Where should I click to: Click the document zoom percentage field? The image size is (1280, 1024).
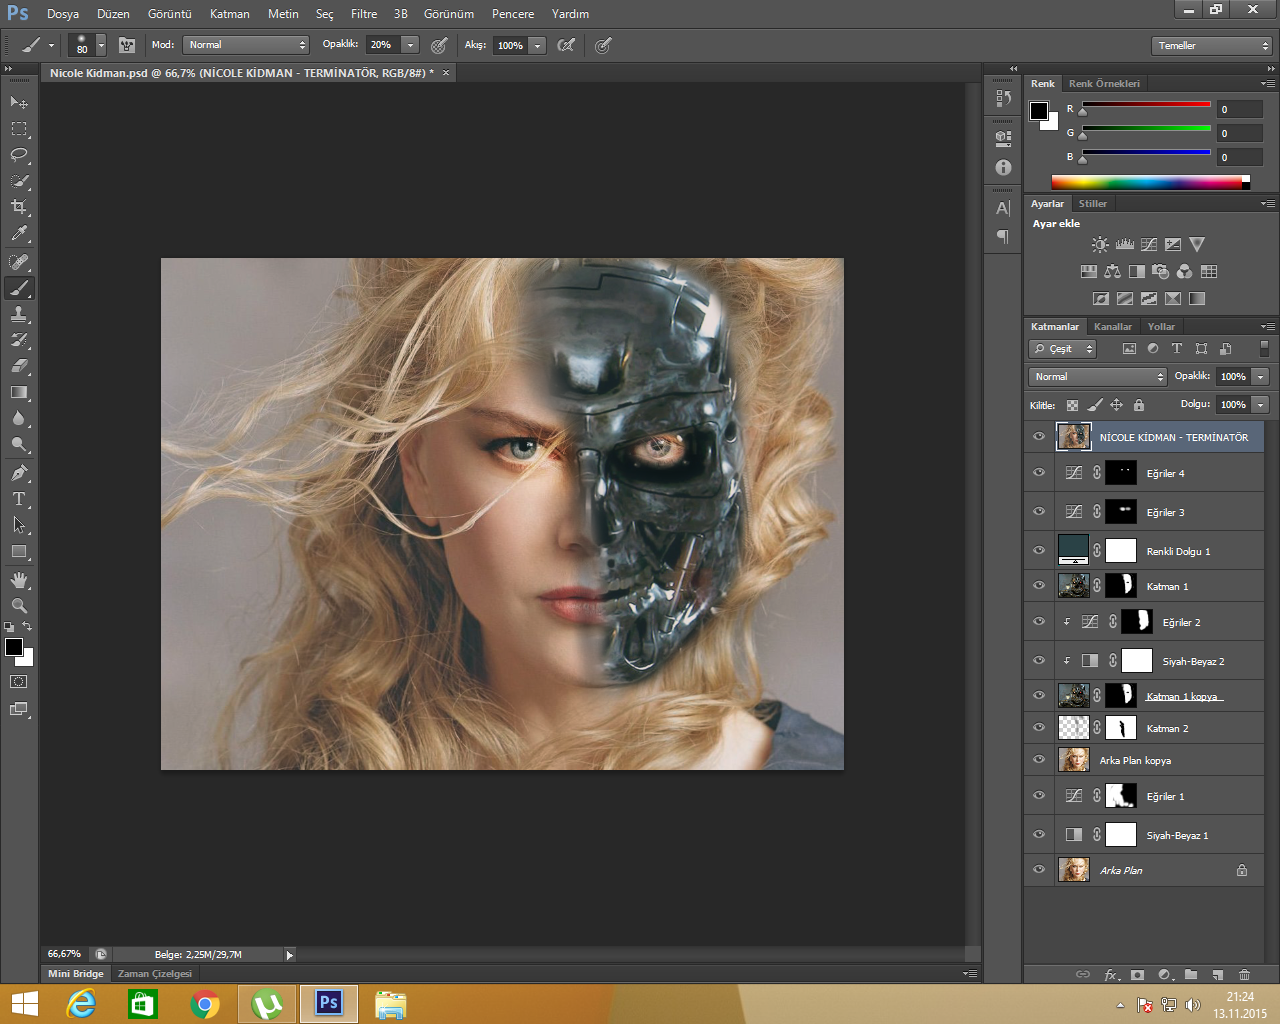65,954
